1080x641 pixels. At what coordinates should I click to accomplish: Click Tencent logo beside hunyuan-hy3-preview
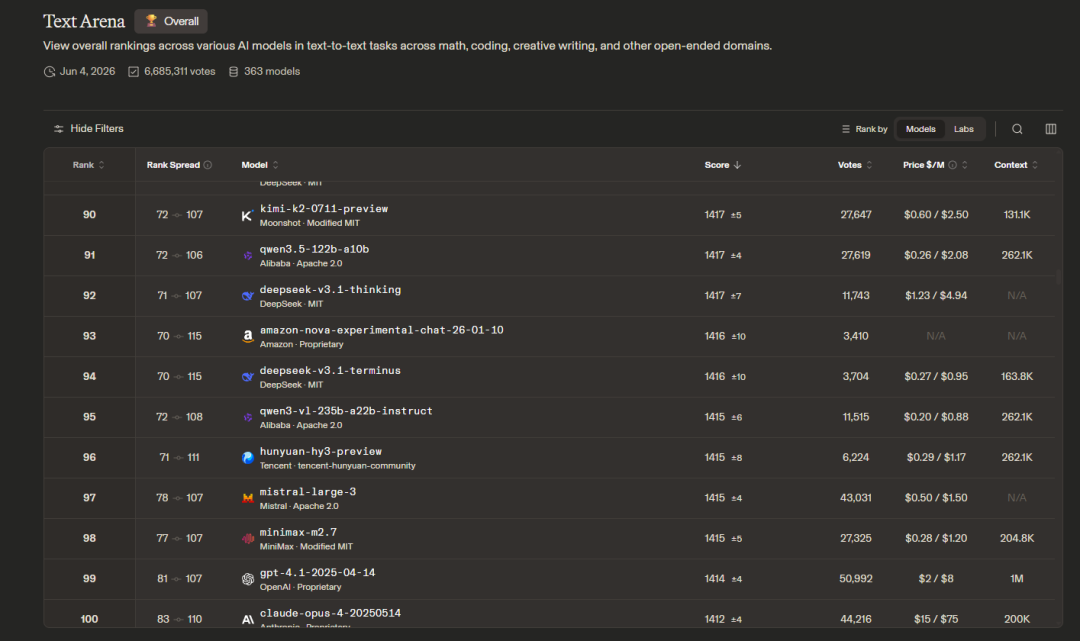pos(248,458)
